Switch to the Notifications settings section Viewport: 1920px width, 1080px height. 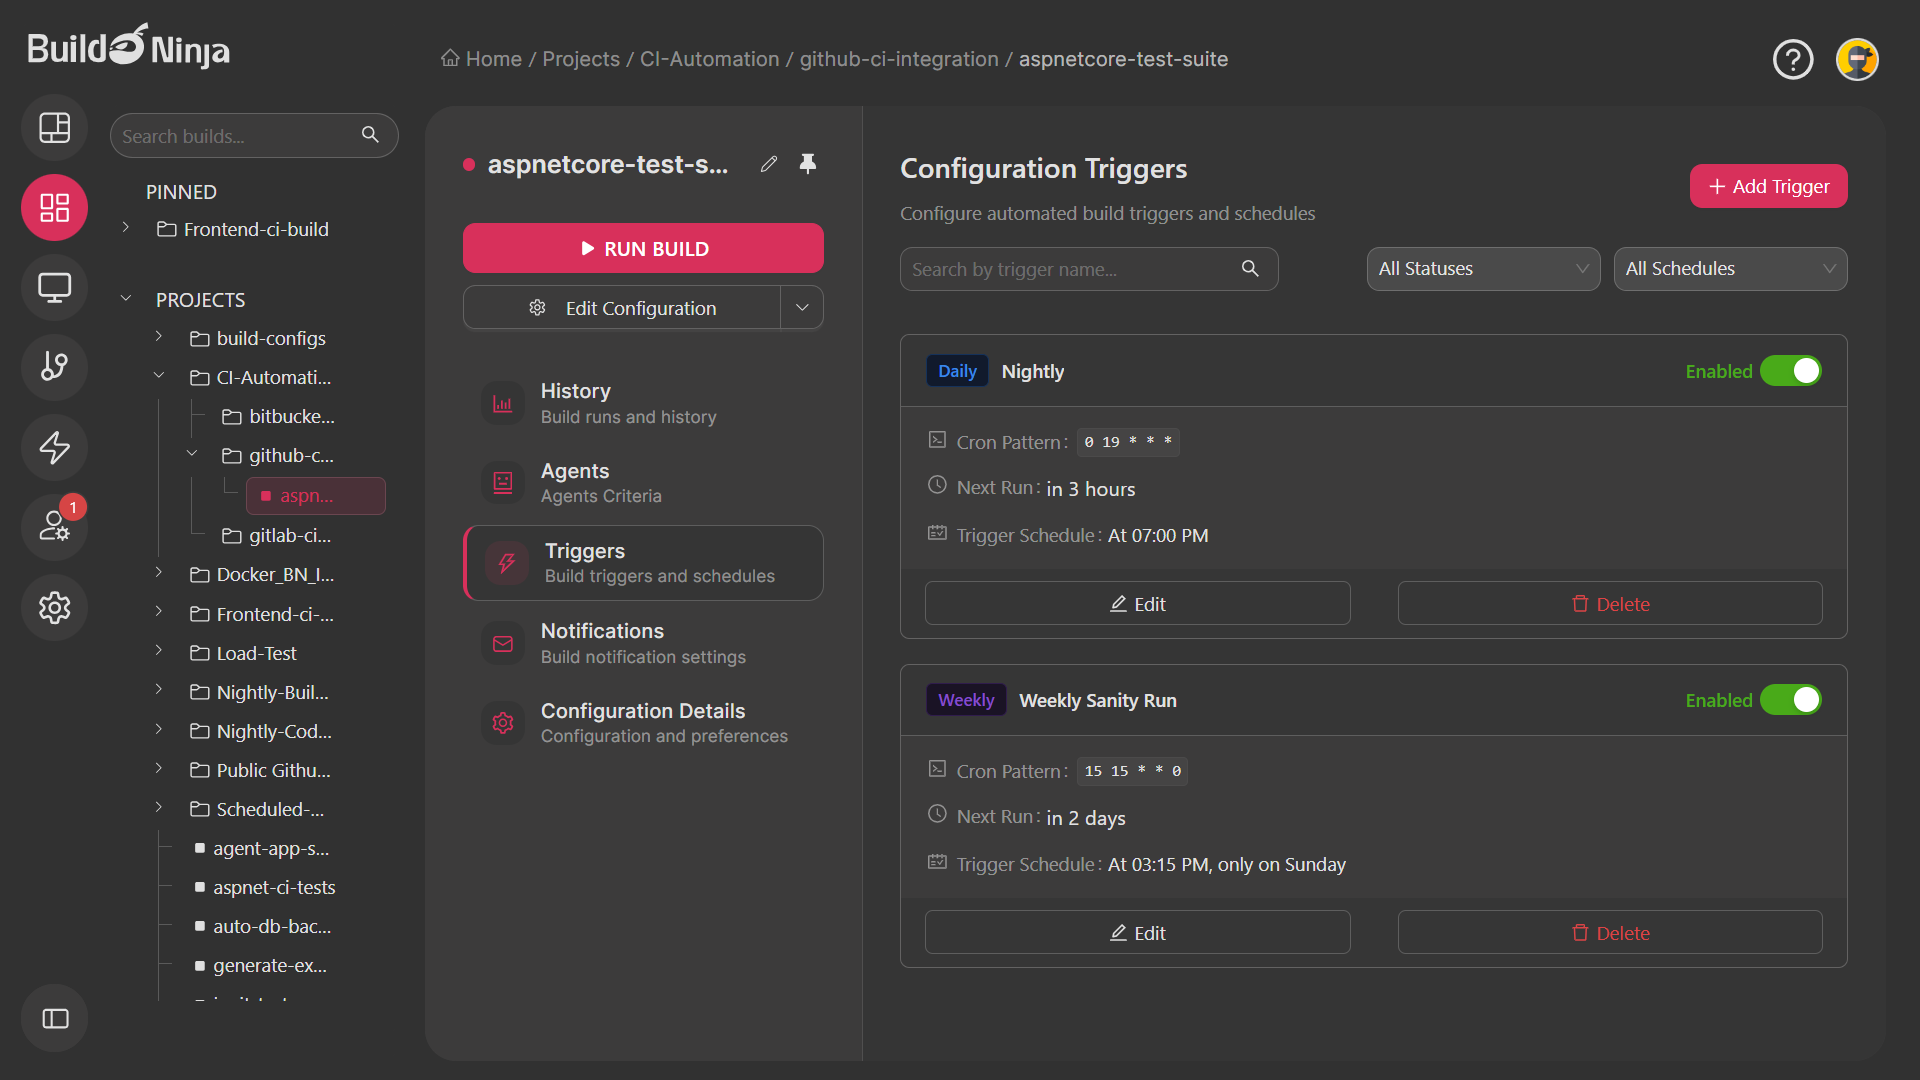(x=643, y=643)
